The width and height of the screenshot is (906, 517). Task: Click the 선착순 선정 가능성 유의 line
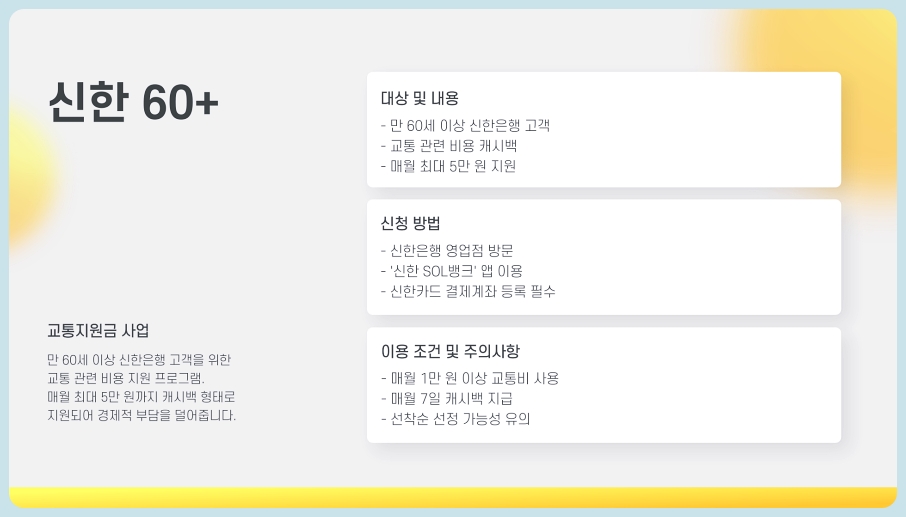456,418
